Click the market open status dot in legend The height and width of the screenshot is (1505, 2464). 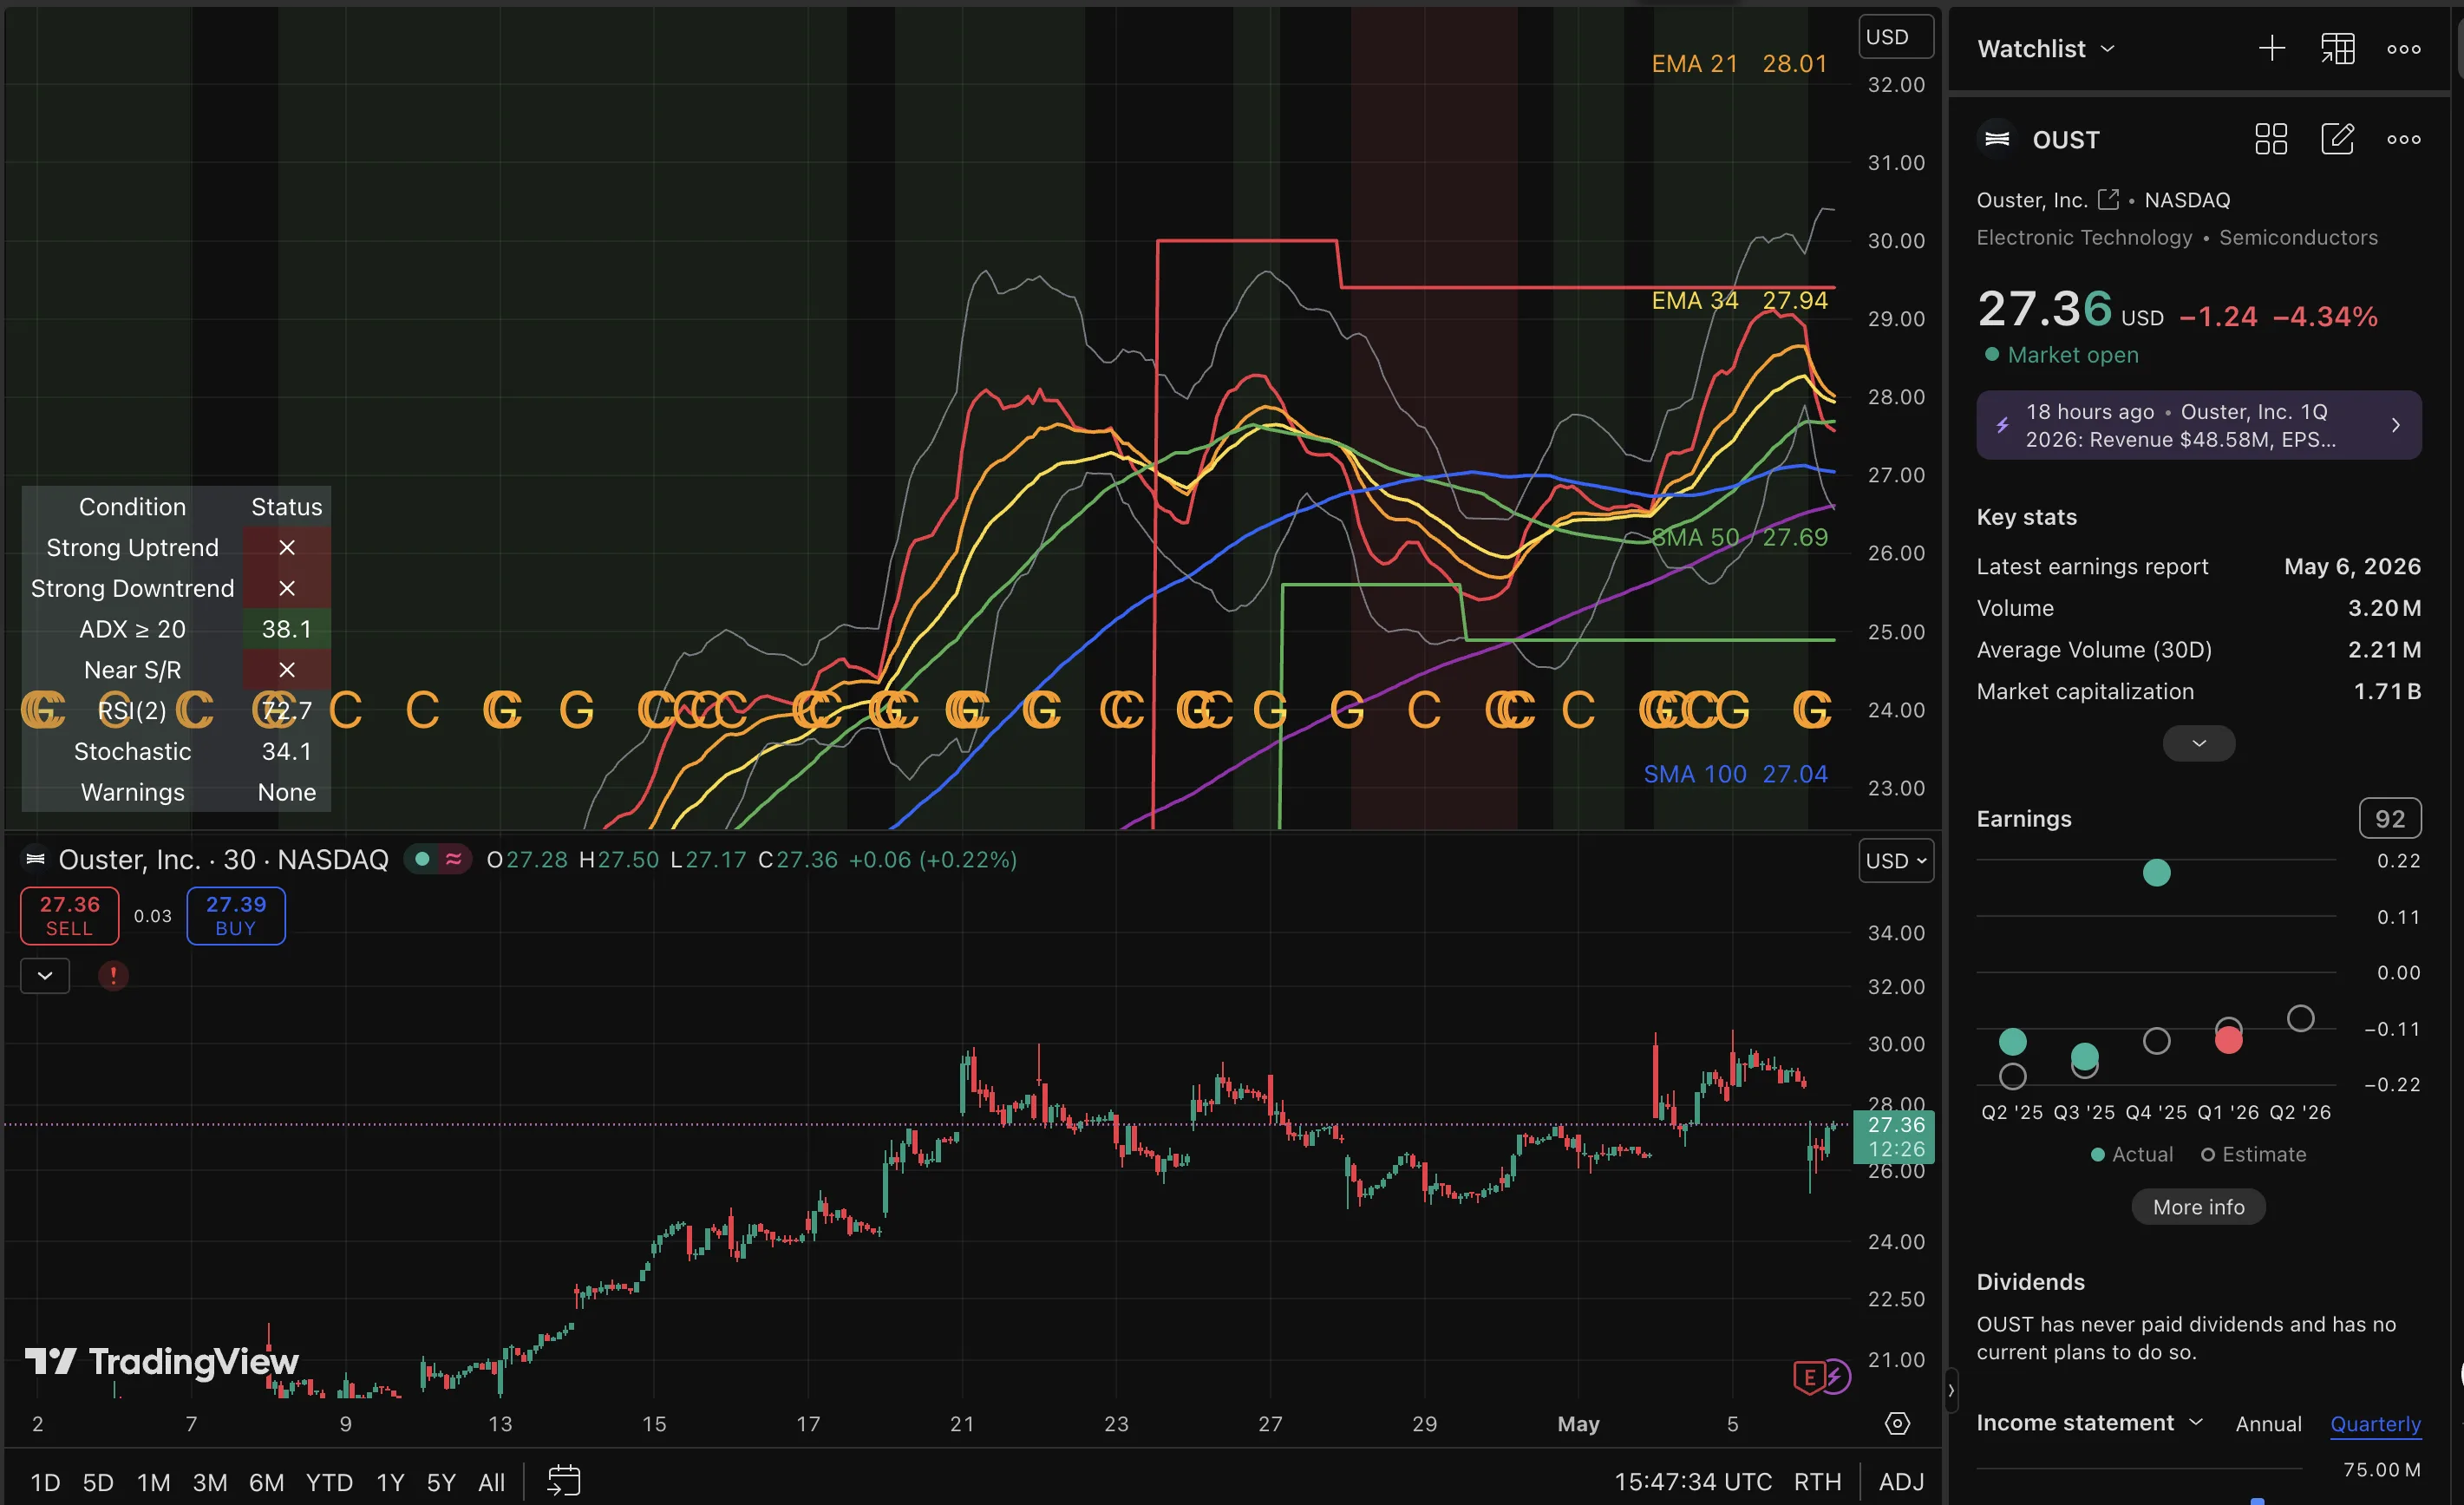422,859
